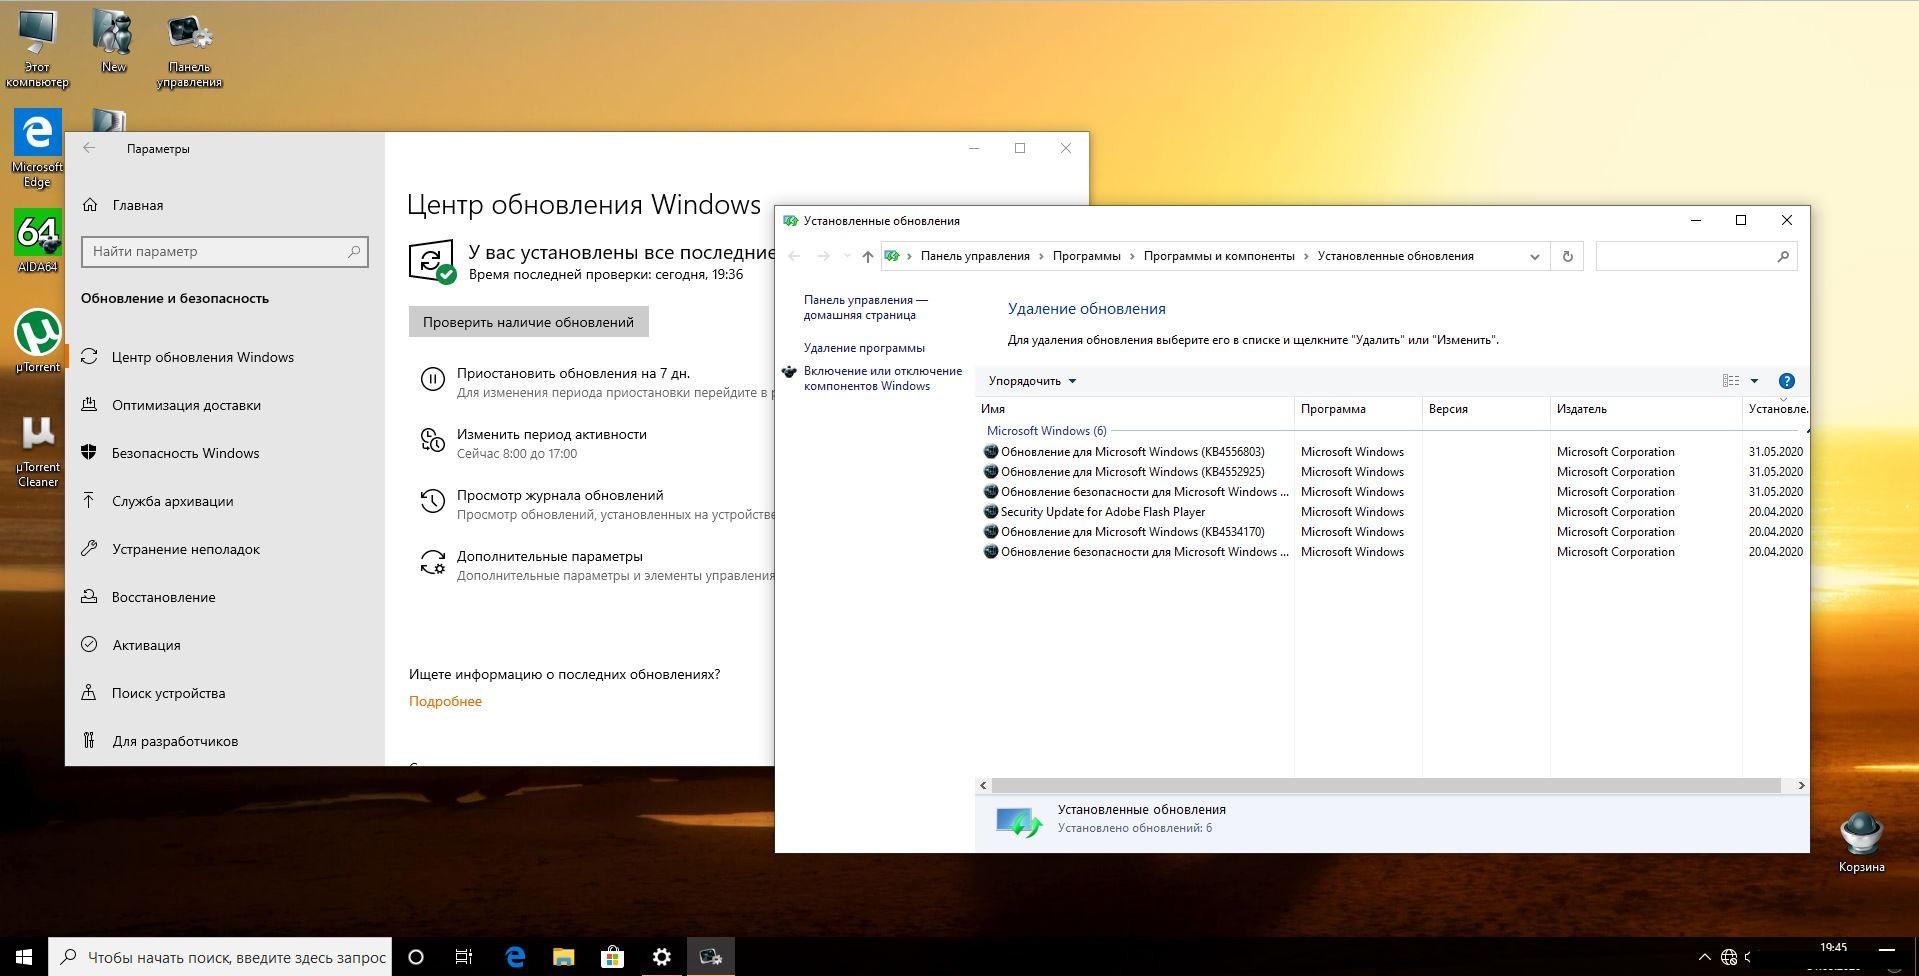Expand the breadcrumb arrow after Панель управления
Viewport: 1919px width, 976px height.
[x=1041, y=257]
